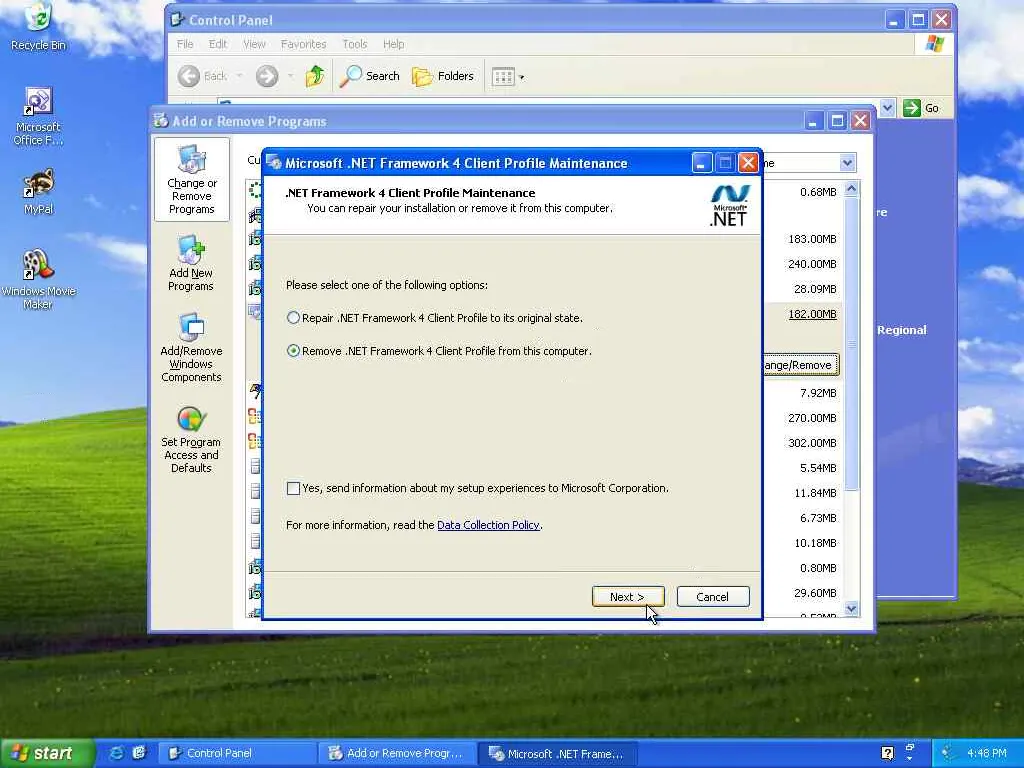Open the Data Collection Policy link
This screenshot has height=768, width=1024.
(488, 525)
